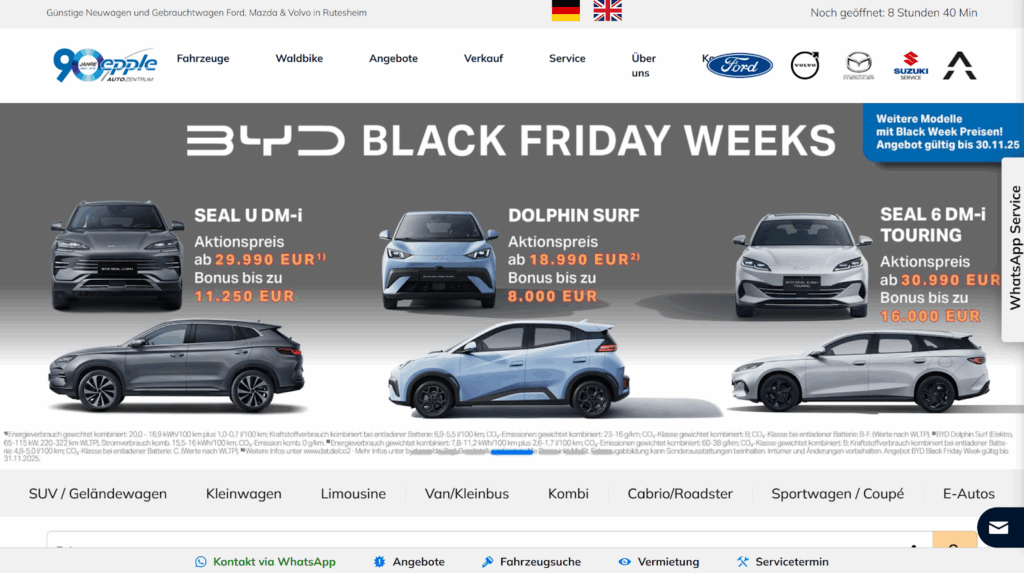This screenshot has width=1024, height=573.
Task: Open the WhatsApp Service side tab
Action: click(x=1014, y=248)
